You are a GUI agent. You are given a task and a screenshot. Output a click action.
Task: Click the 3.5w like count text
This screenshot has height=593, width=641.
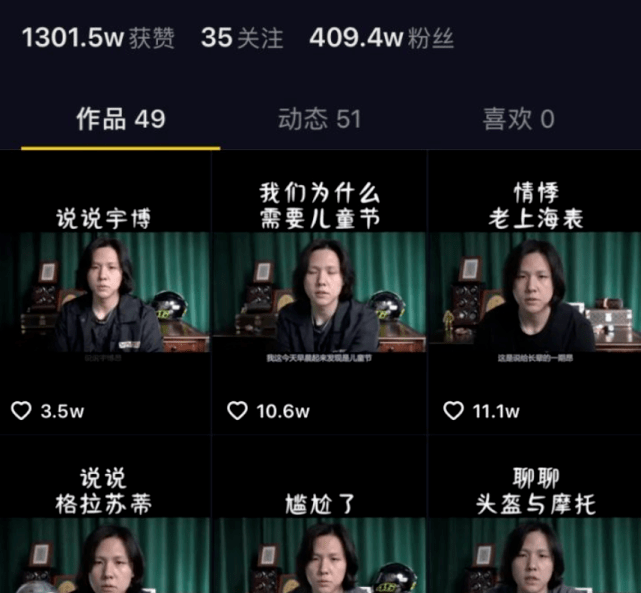click(x=62, y=412)
